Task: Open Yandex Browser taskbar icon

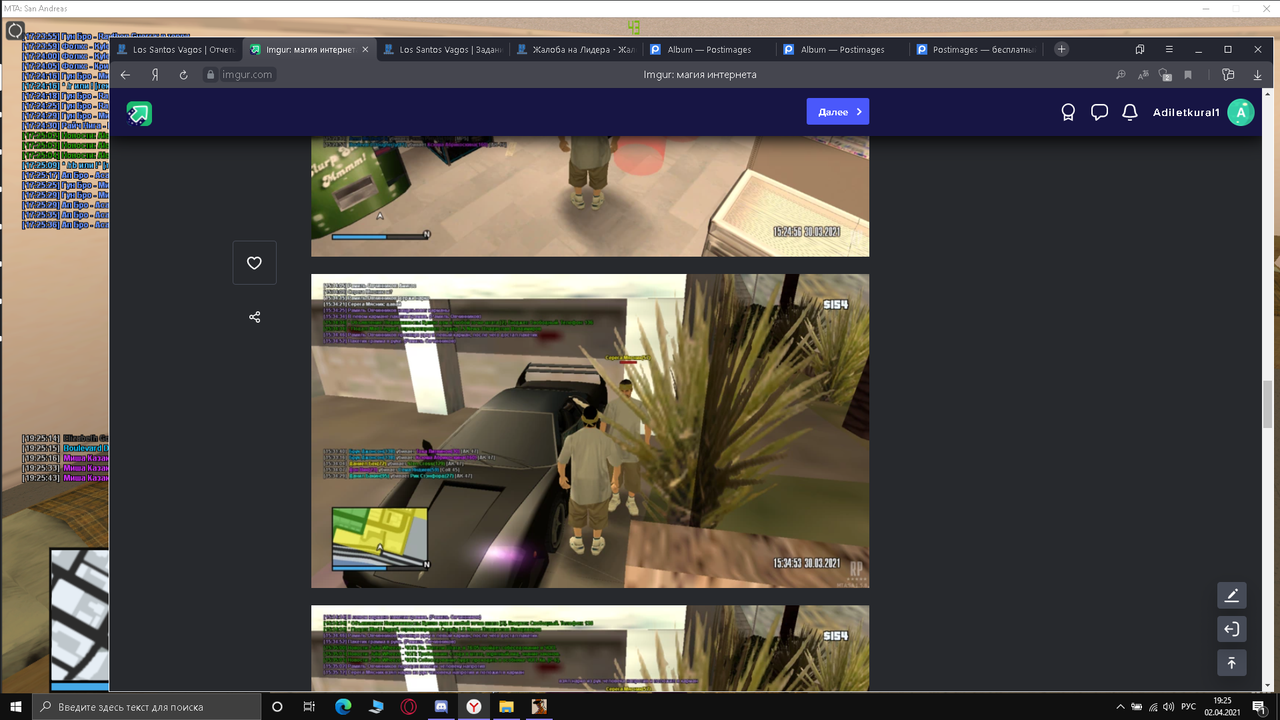Action: (473, 706)
